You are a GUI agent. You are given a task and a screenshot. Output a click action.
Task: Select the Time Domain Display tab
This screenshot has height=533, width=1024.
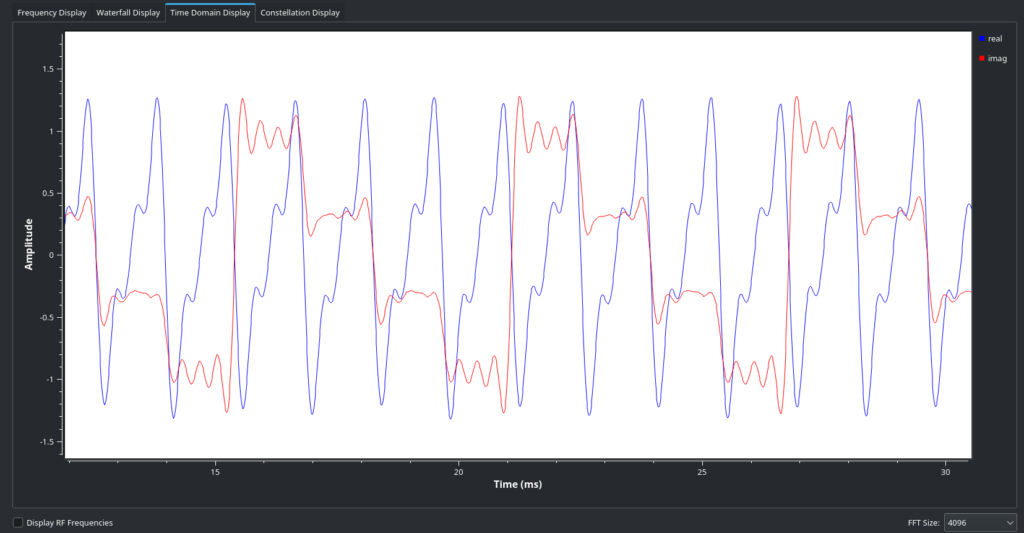pos(210,13)
